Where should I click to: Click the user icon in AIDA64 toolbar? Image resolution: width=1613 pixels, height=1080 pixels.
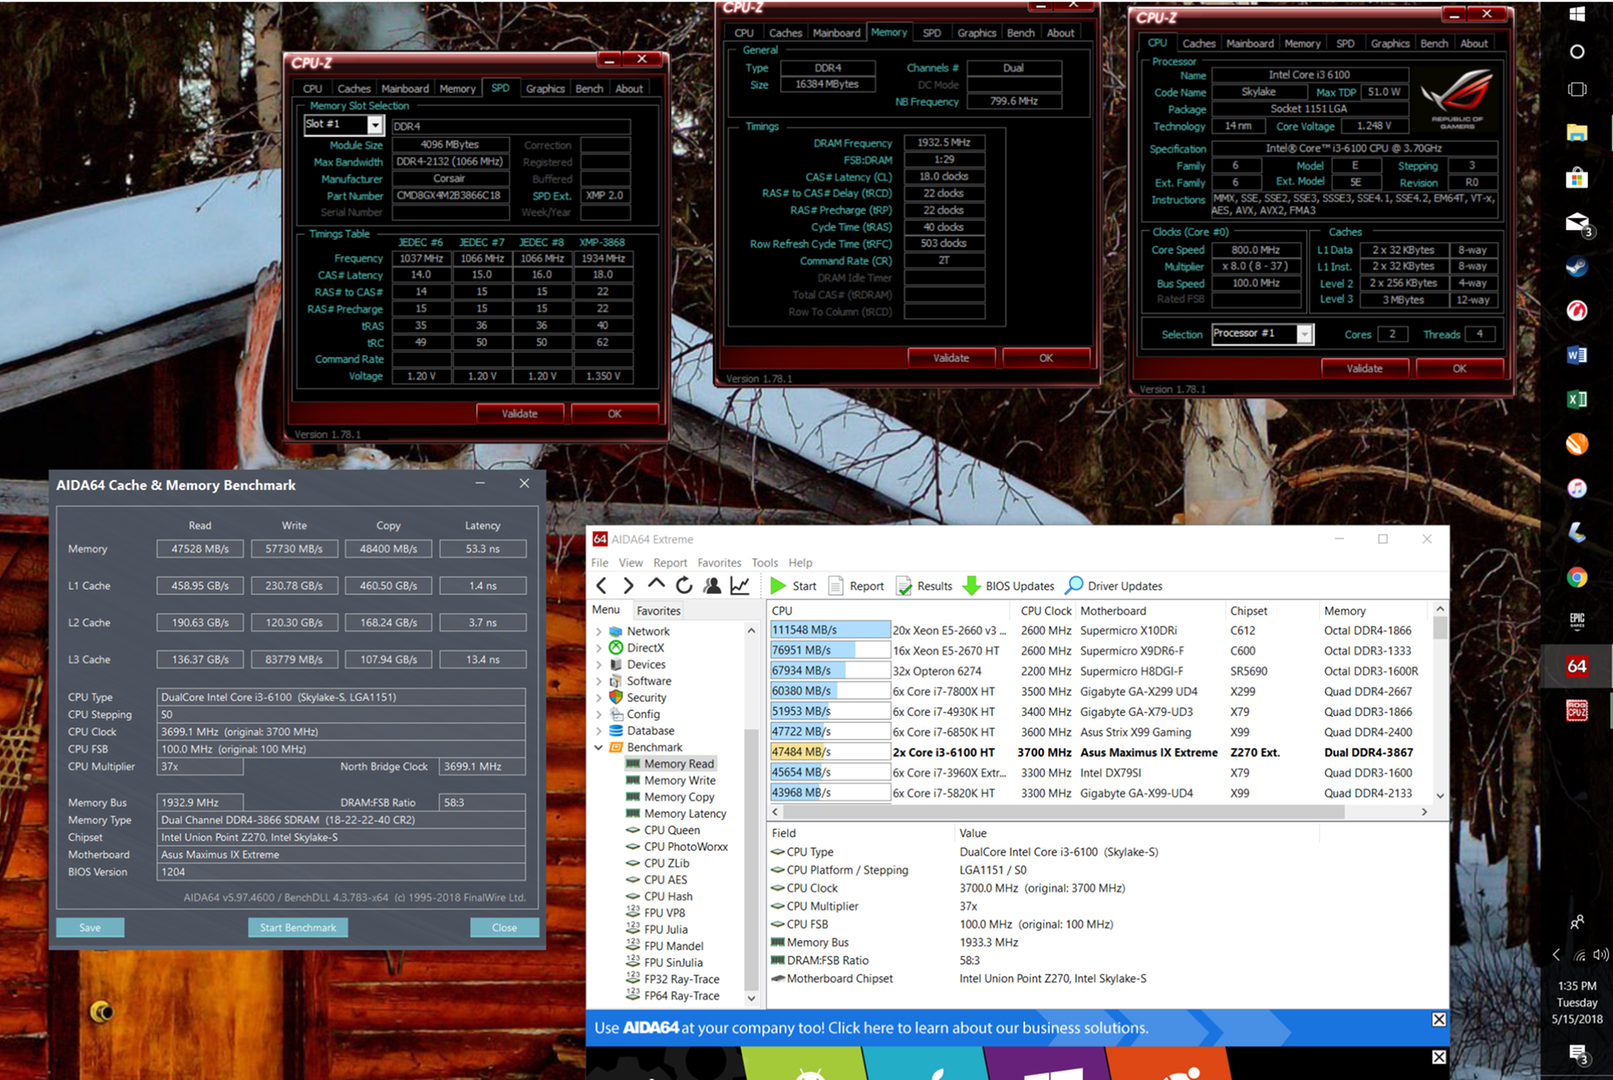(712, 586)
